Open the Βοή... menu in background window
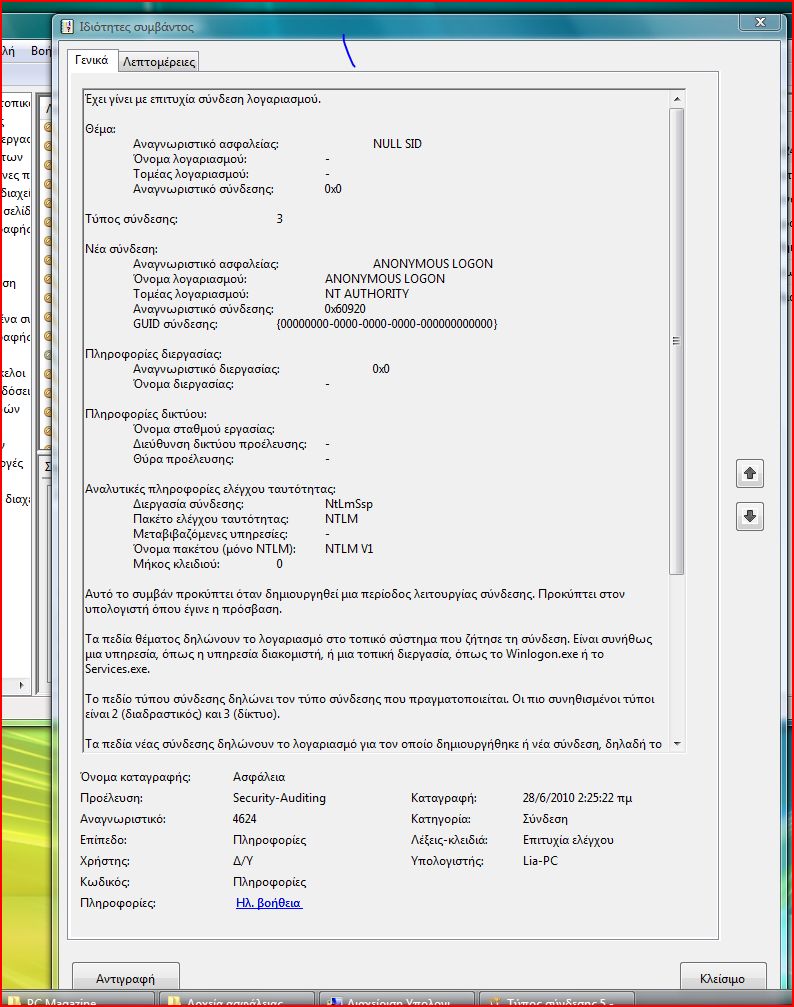 (x=41, y=51)
